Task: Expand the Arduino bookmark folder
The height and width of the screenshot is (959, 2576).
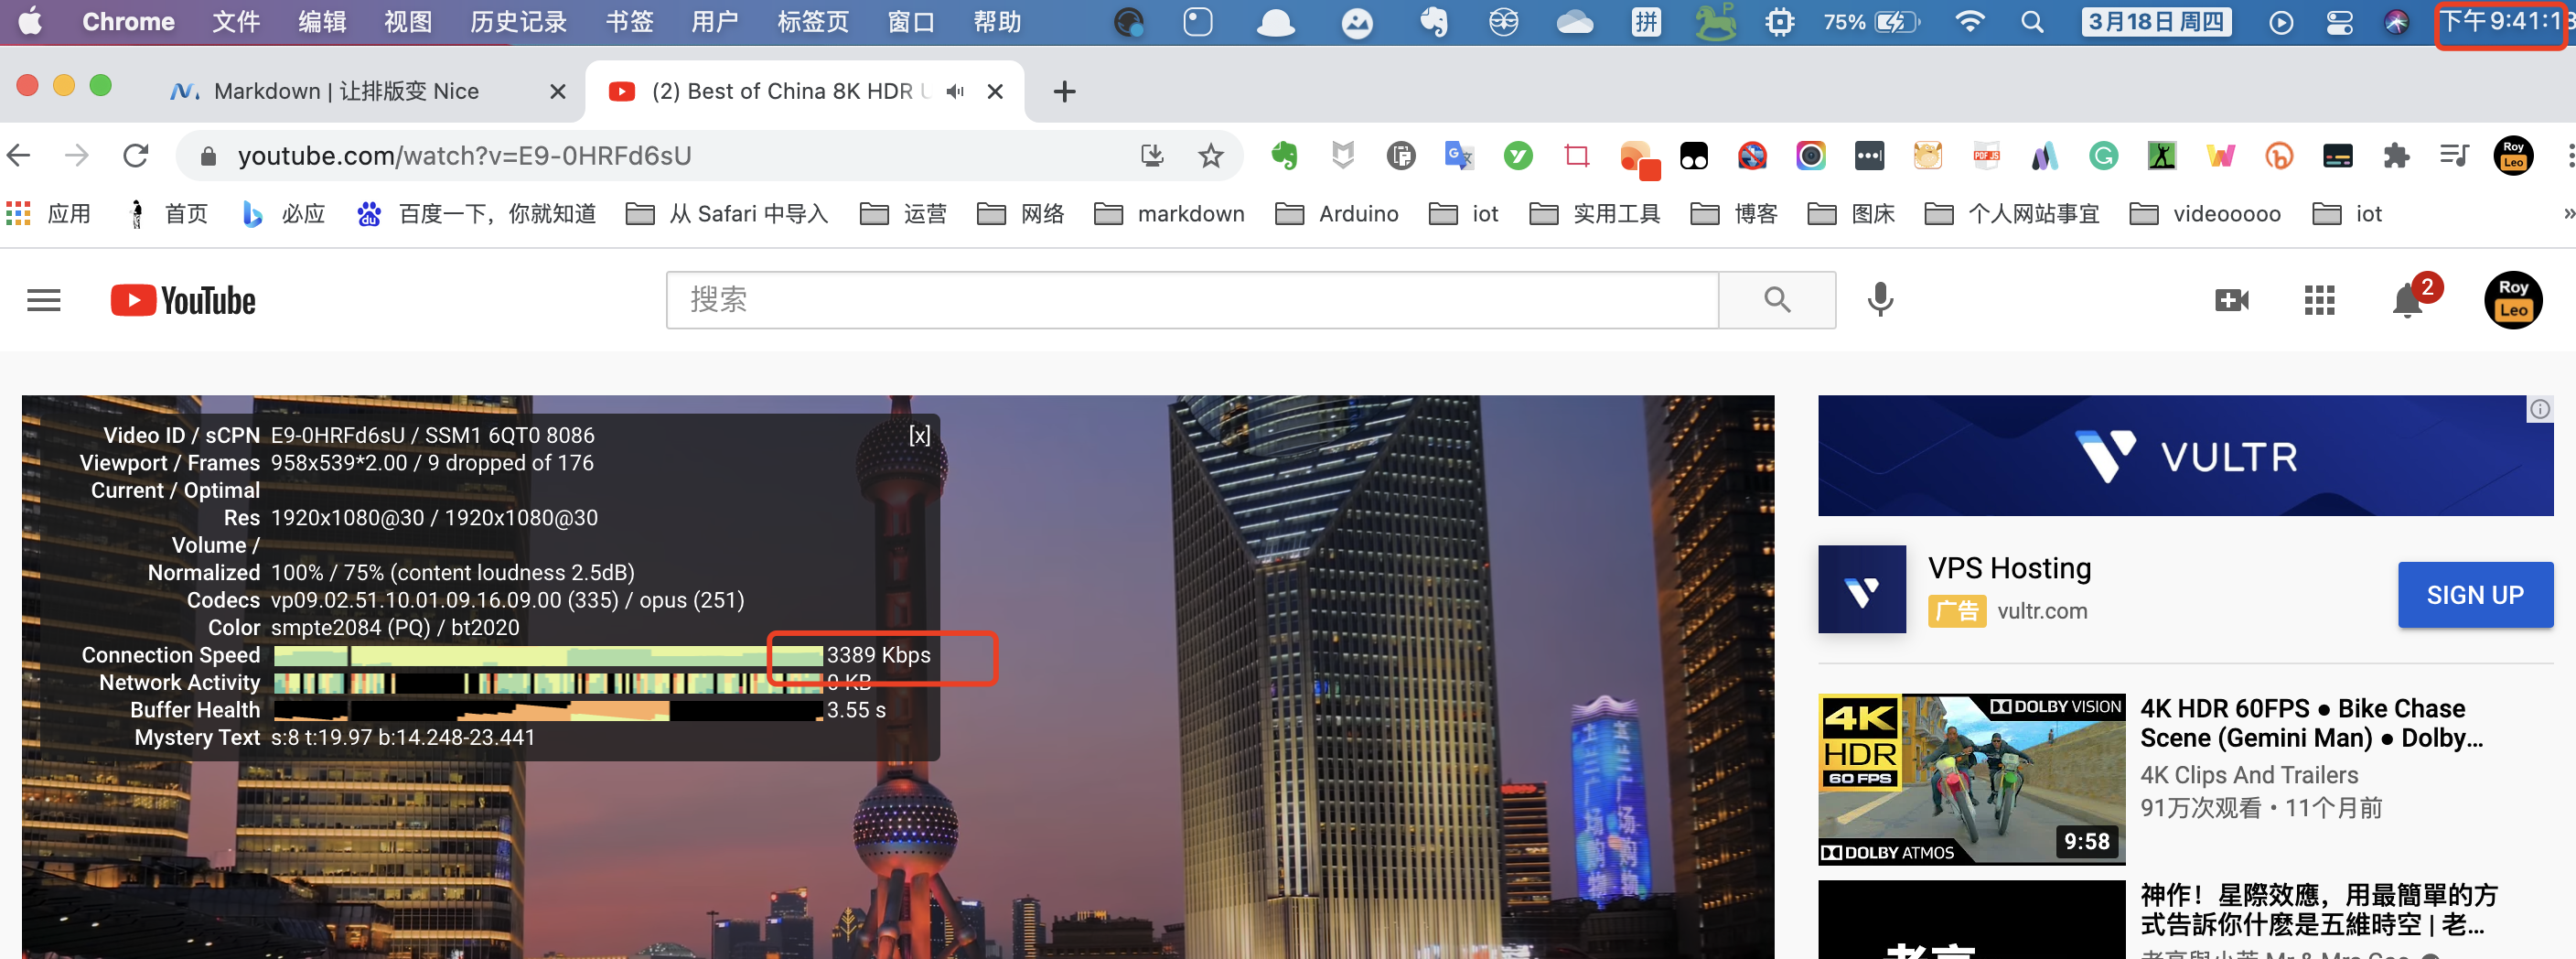Action: [1336, 214]
